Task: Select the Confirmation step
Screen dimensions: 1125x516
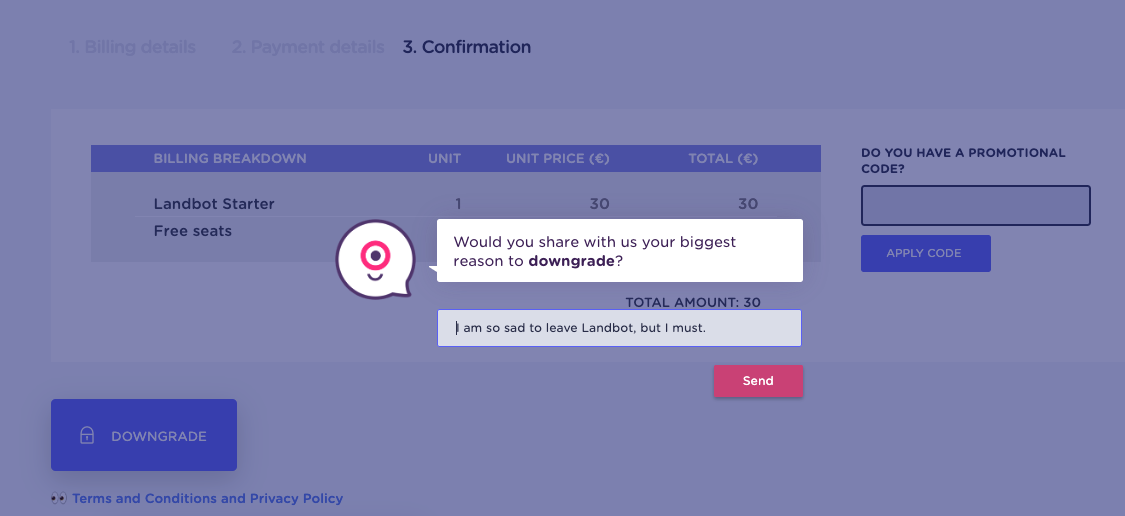Action: [x=467, y=47]
